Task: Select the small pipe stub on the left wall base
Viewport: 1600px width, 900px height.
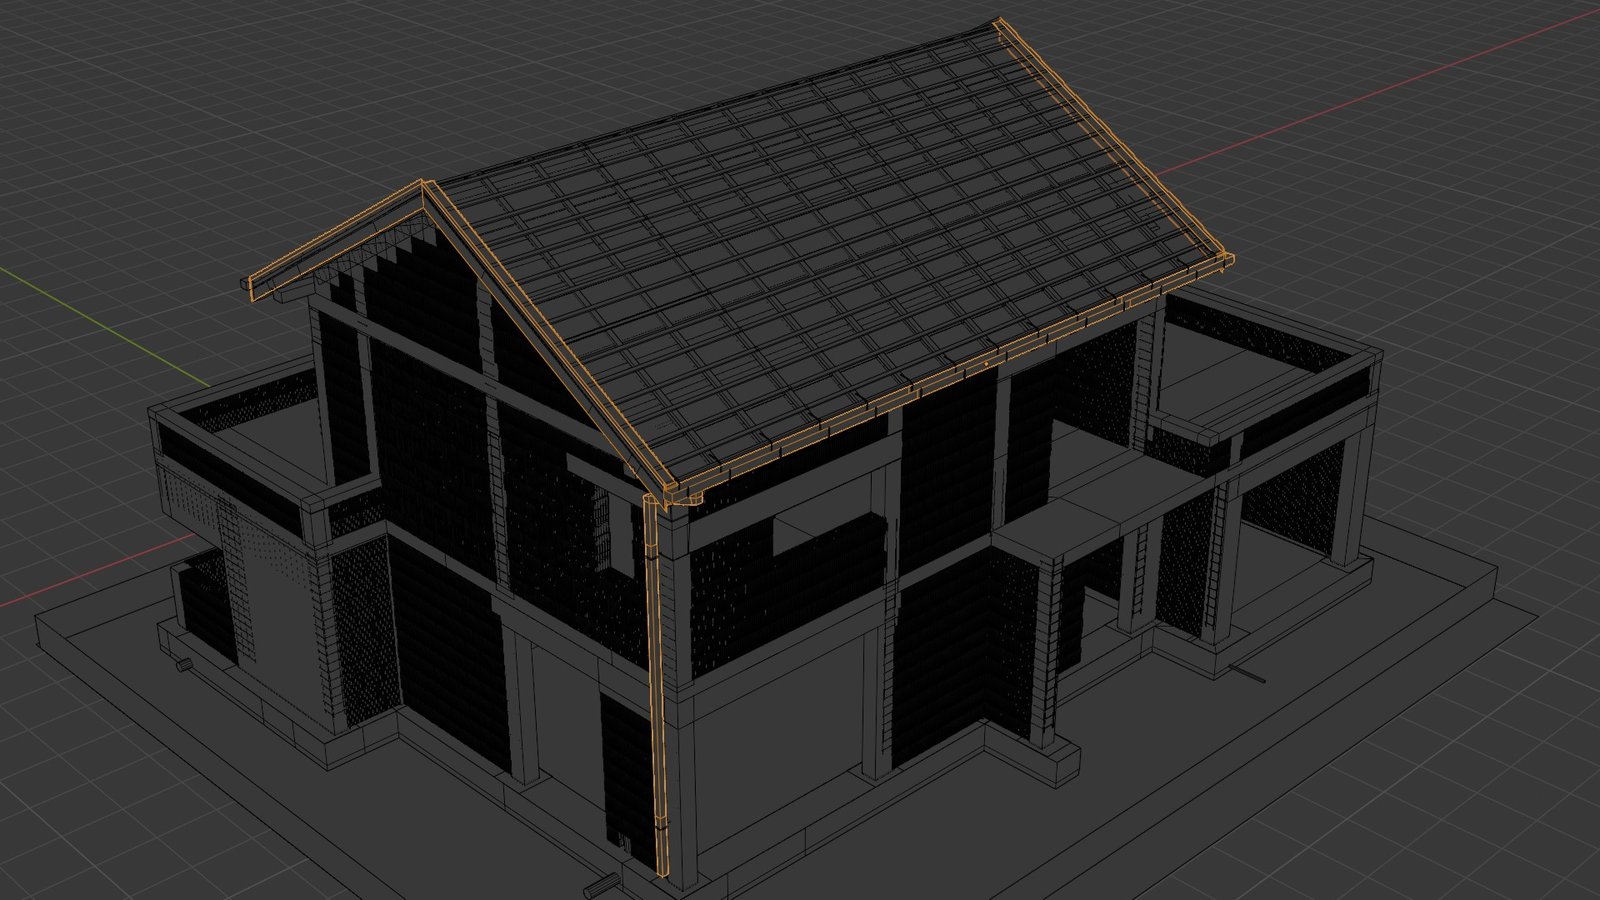Action: tap(184, 663)
